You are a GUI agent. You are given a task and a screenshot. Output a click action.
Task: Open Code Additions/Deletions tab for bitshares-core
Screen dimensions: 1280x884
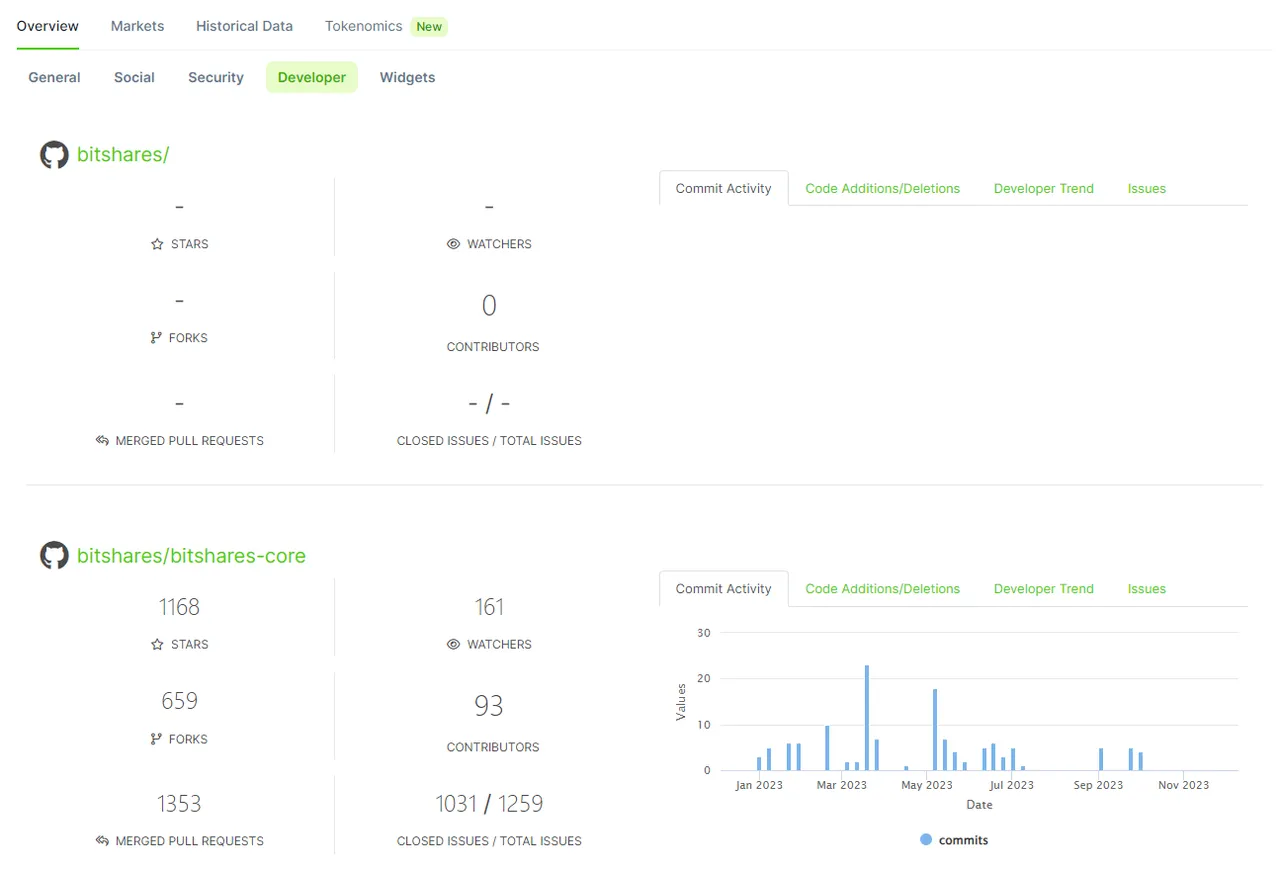click(x=883, y=589)
